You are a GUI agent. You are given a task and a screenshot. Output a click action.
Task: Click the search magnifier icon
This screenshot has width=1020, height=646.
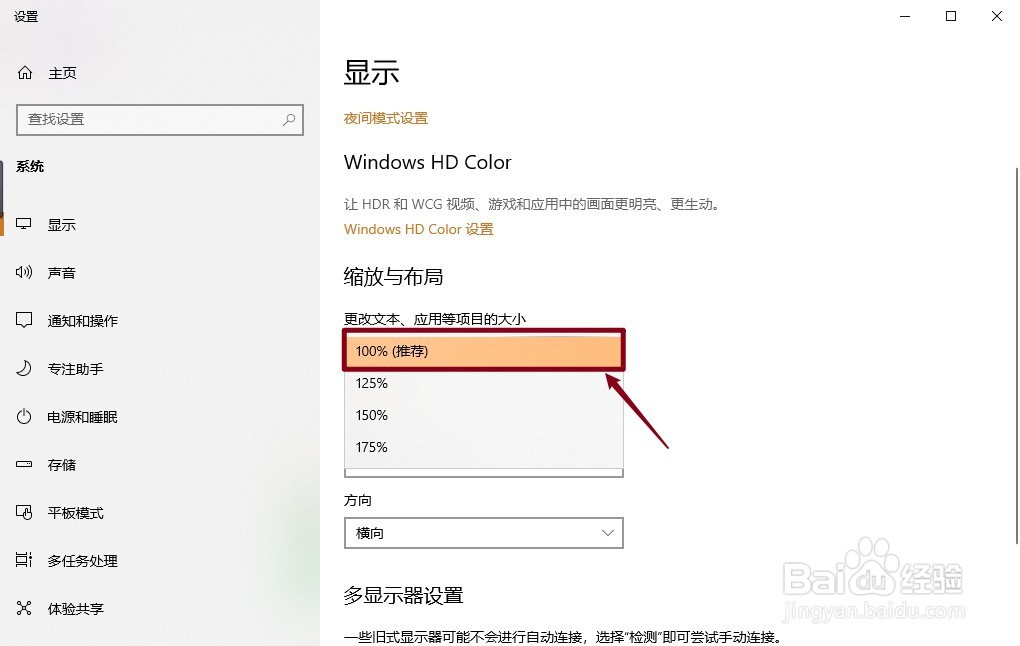289,119
